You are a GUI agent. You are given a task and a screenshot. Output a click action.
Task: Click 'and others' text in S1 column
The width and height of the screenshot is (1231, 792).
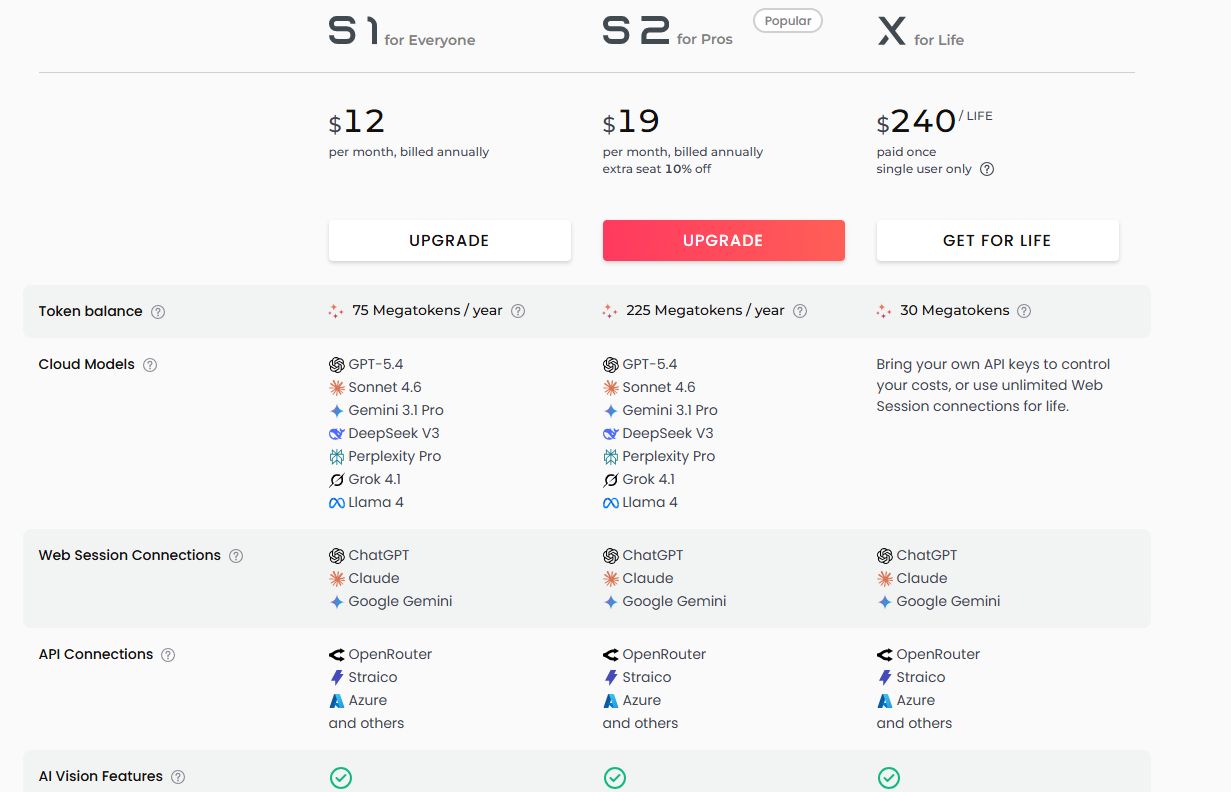tap(367, 724)
